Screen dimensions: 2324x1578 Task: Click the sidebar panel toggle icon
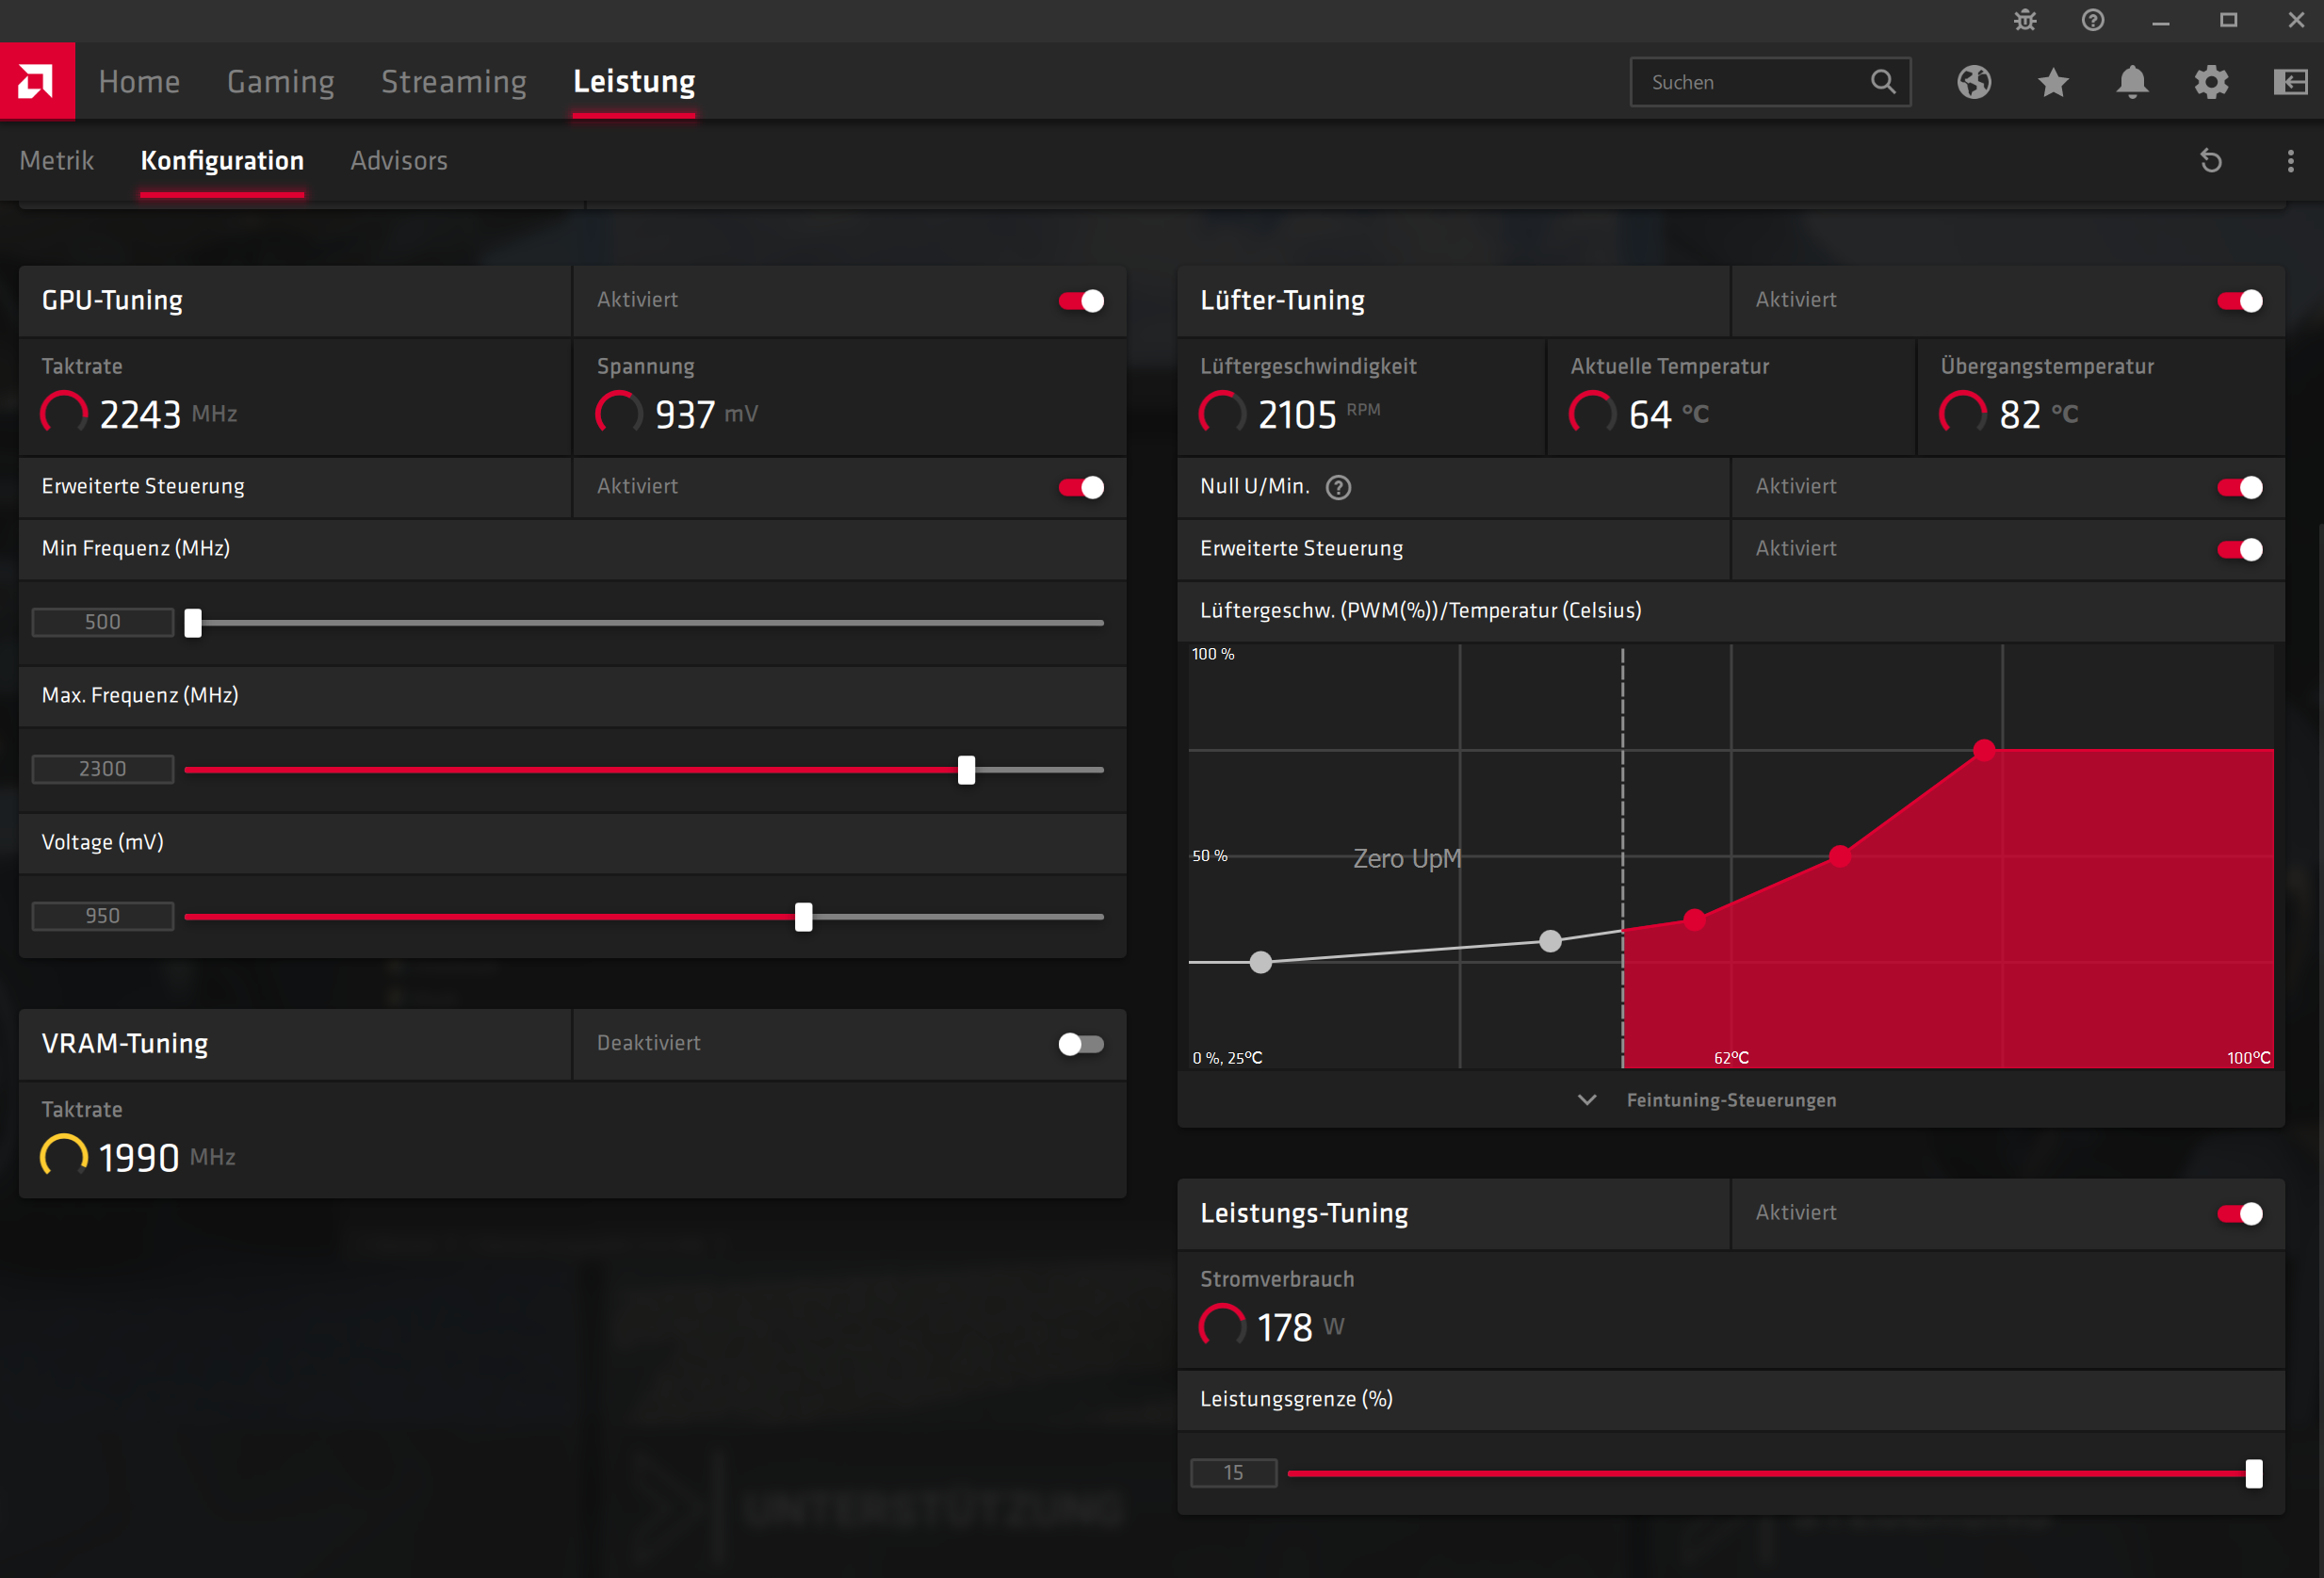tap(2290, 82)
